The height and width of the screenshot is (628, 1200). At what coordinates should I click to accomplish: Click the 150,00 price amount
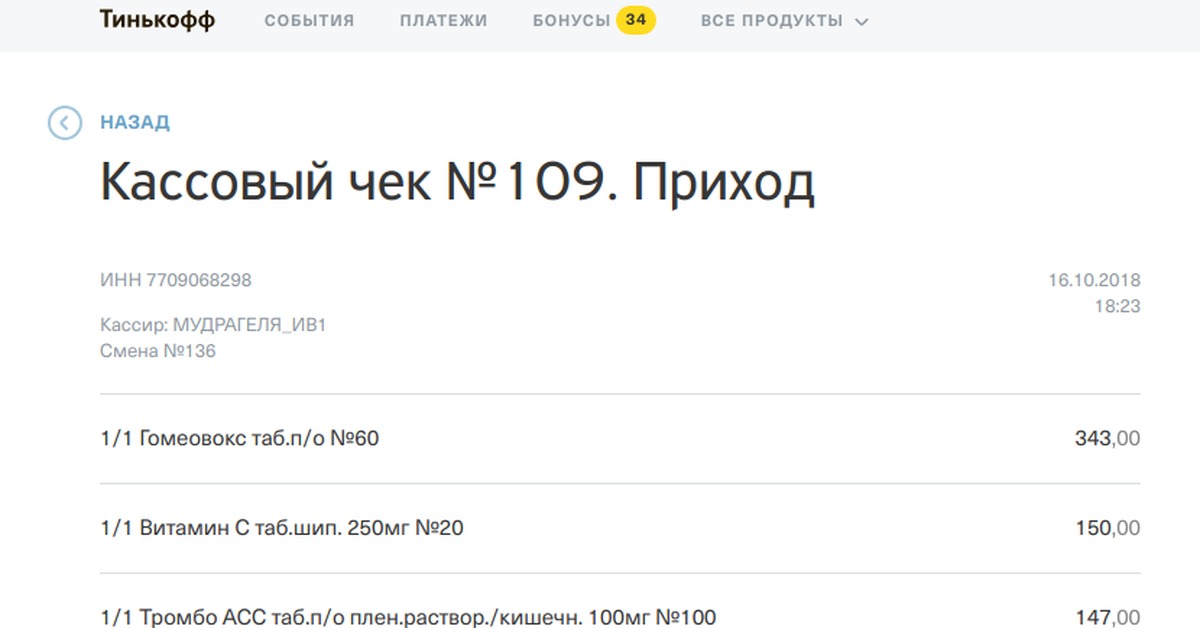click(x=1107, y=528)
